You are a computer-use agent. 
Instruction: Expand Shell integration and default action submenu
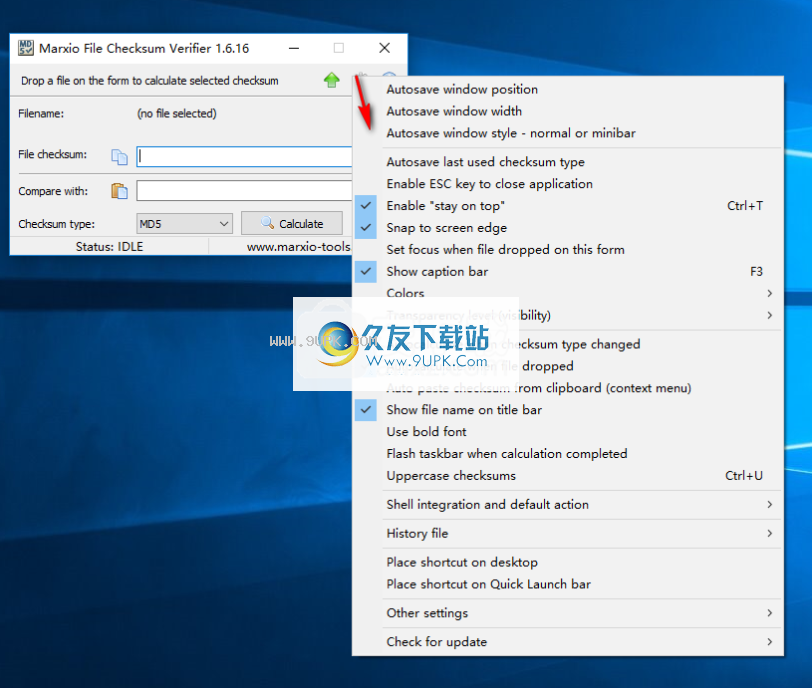pos(568,504)
